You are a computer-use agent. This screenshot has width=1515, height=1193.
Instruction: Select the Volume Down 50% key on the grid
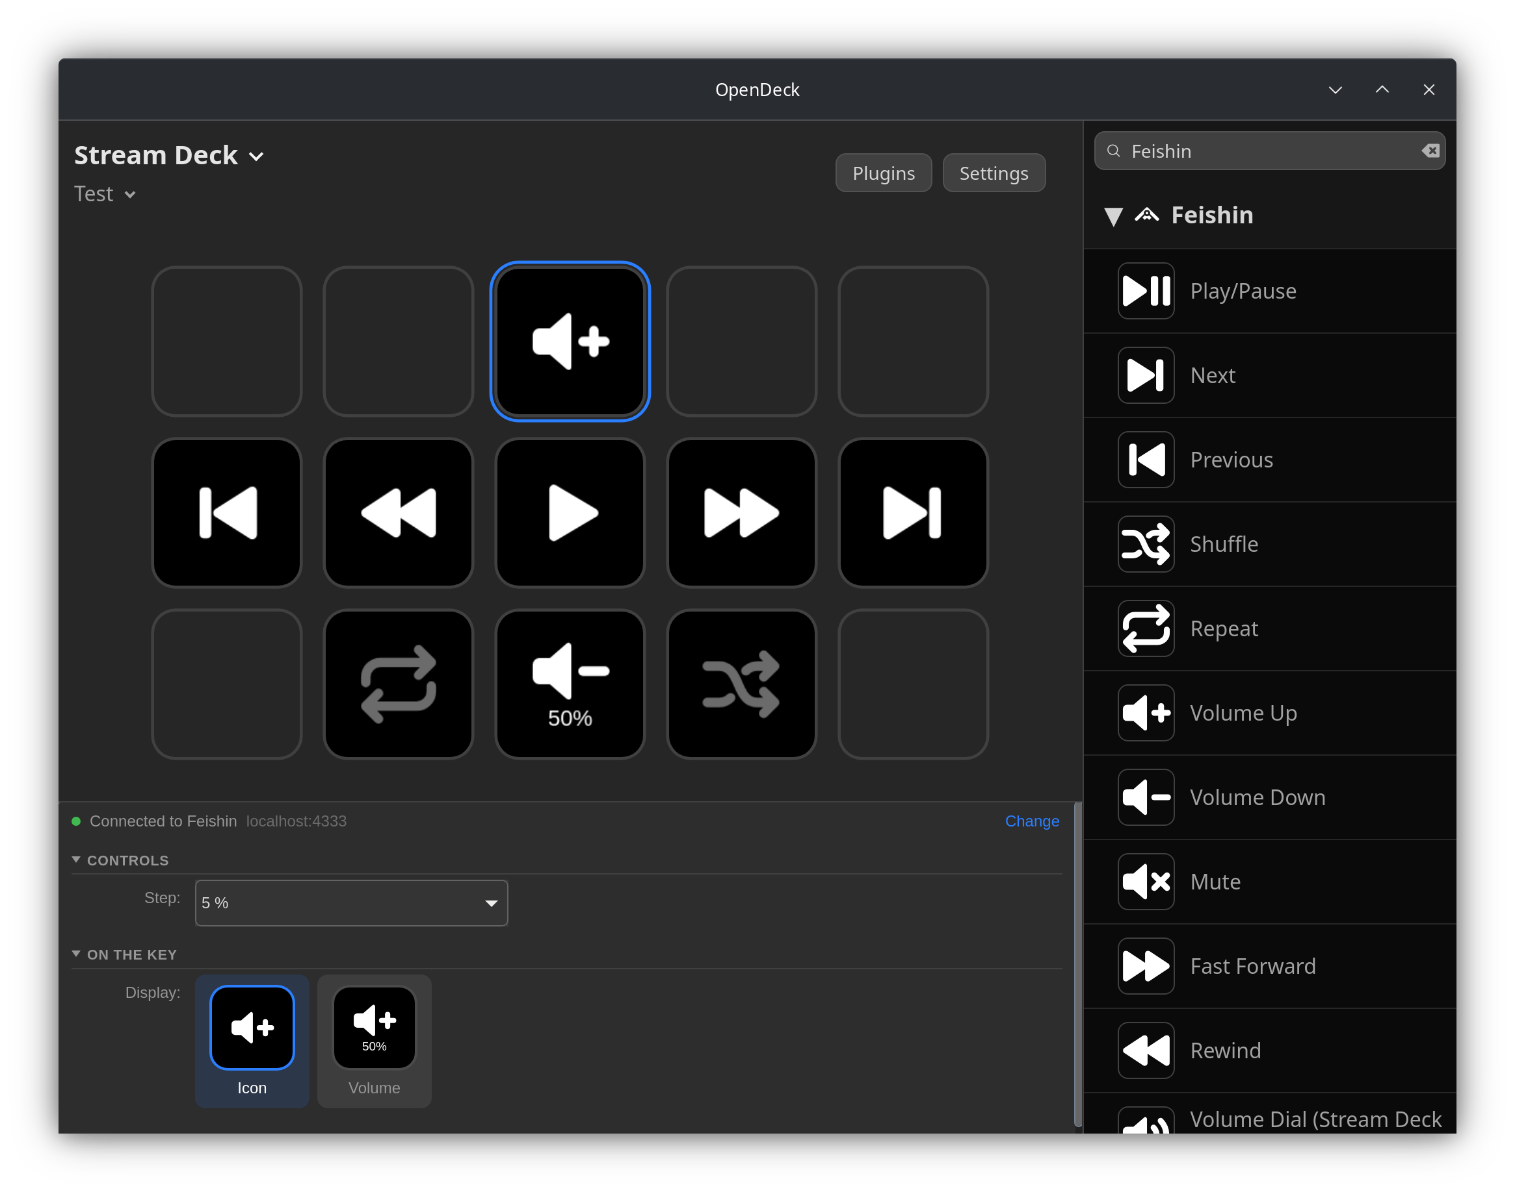[x=570, y=684]
